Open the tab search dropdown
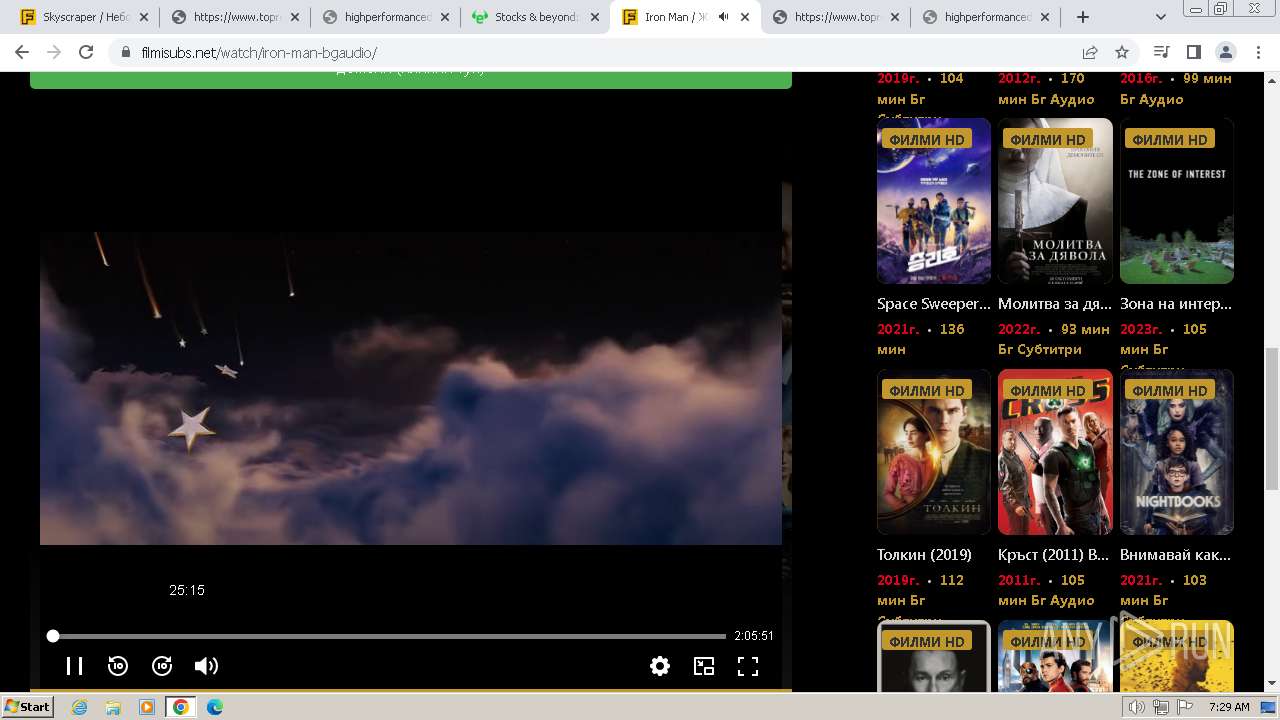Viewport: 1280px width, 720px height. click(x=1161, y=17)
